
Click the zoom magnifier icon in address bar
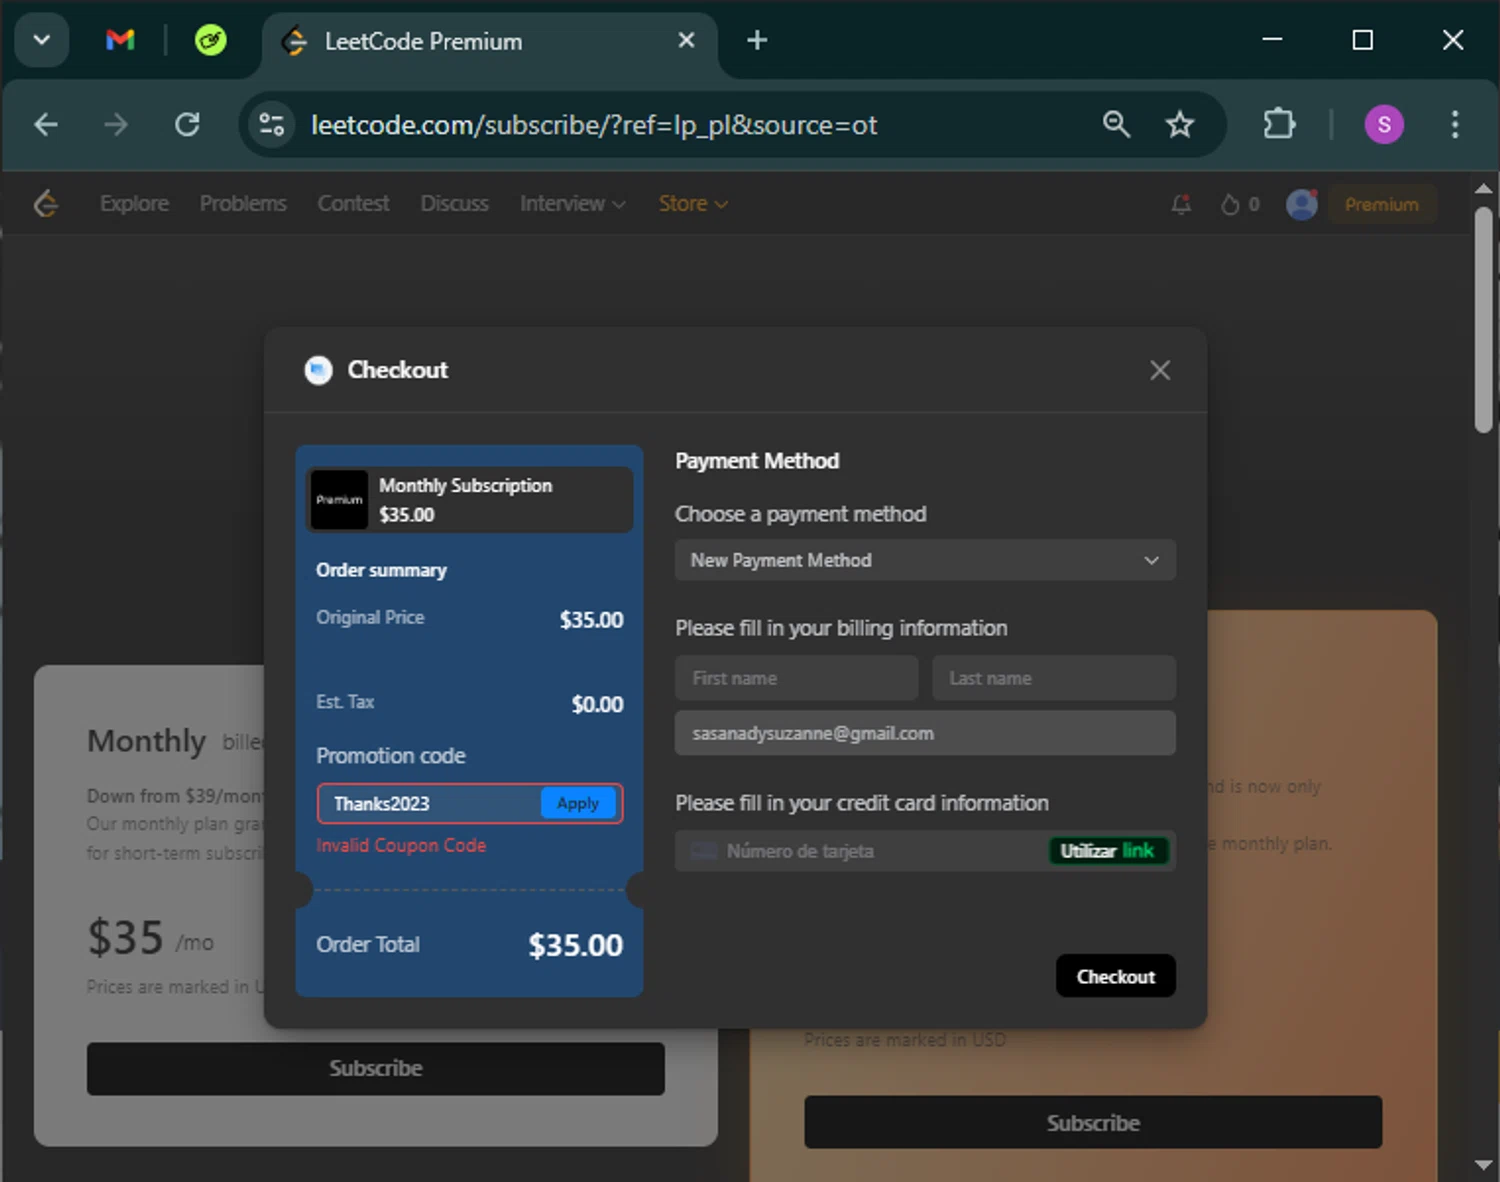1116,125
